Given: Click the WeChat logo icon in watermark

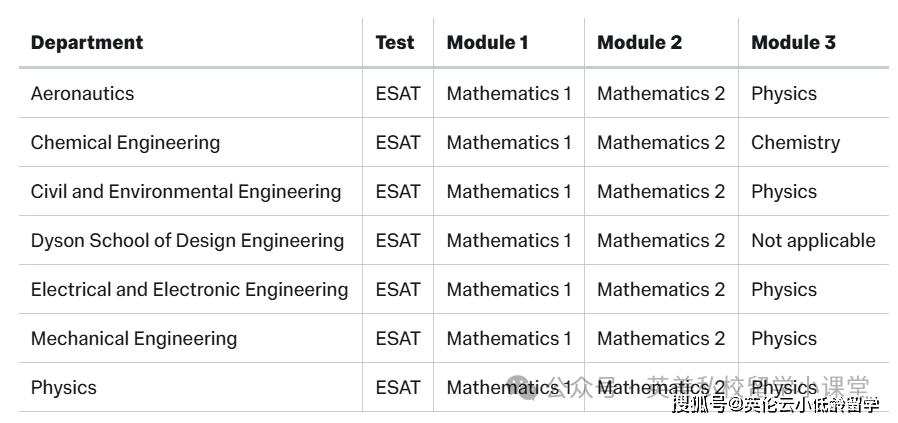Looking at the screenshot, I should (x=521, y=387).
